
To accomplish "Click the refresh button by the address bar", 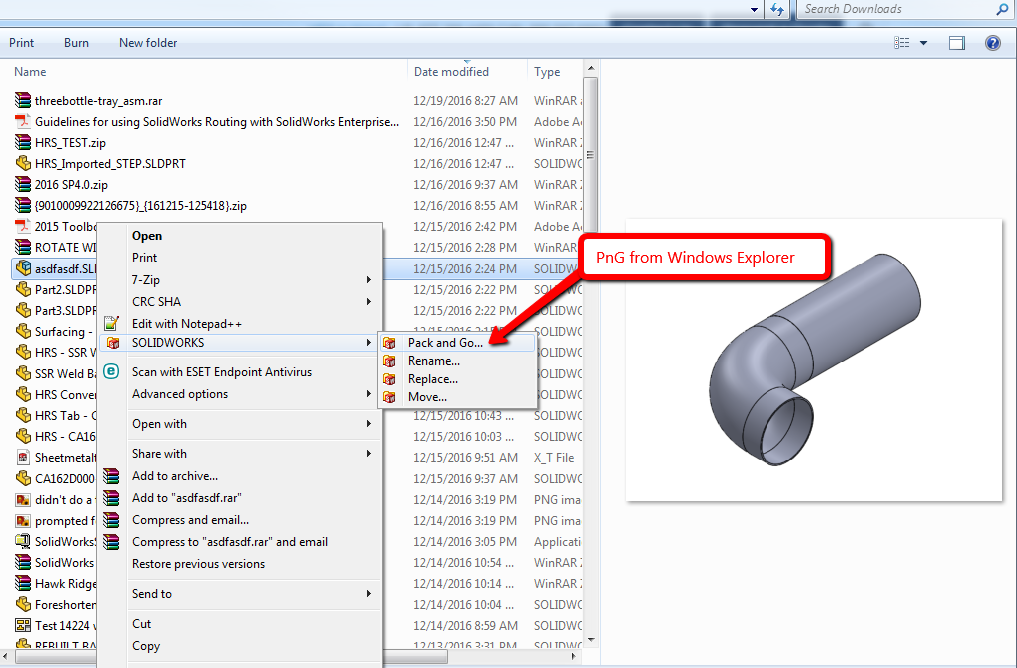I will pyautogui.click(x=777, y=9).
